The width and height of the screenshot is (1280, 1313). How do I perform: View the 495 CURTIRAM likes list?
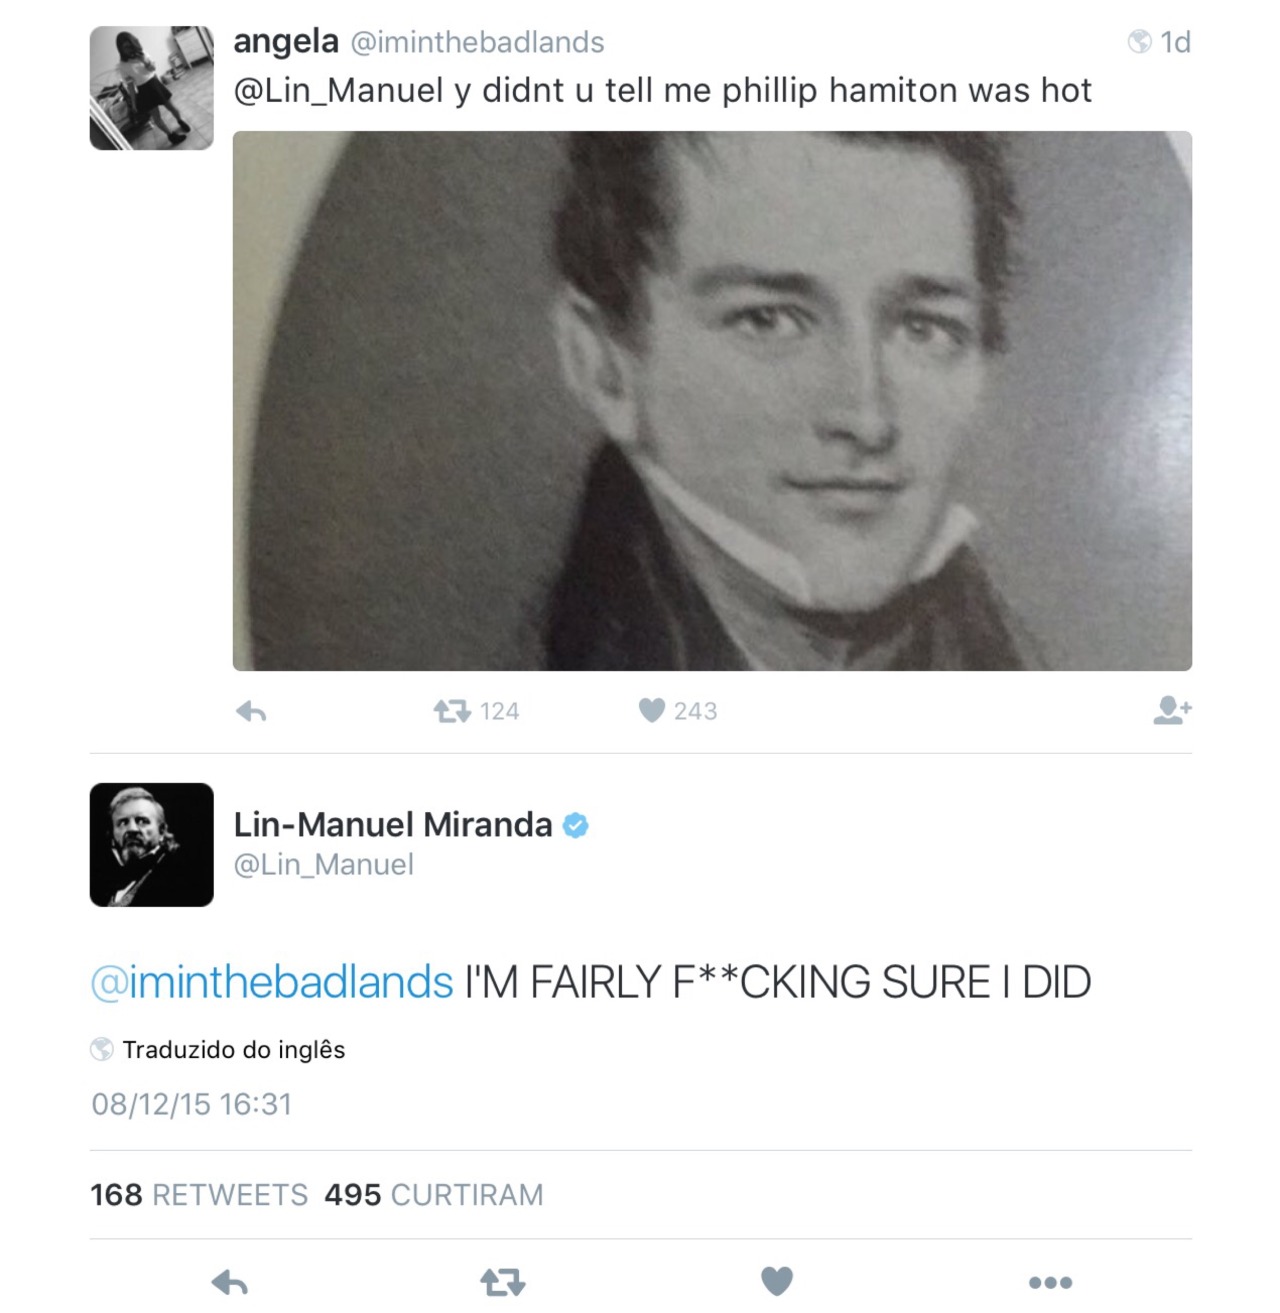434,1194
